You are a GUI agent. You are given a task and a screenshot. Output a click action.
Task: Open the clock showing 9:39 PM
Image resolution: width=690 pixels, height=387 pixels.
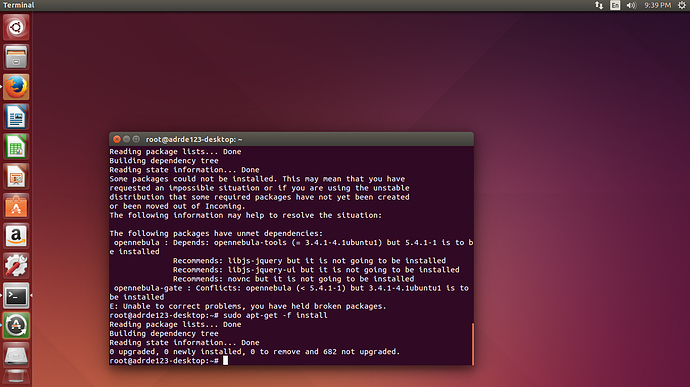657,5
